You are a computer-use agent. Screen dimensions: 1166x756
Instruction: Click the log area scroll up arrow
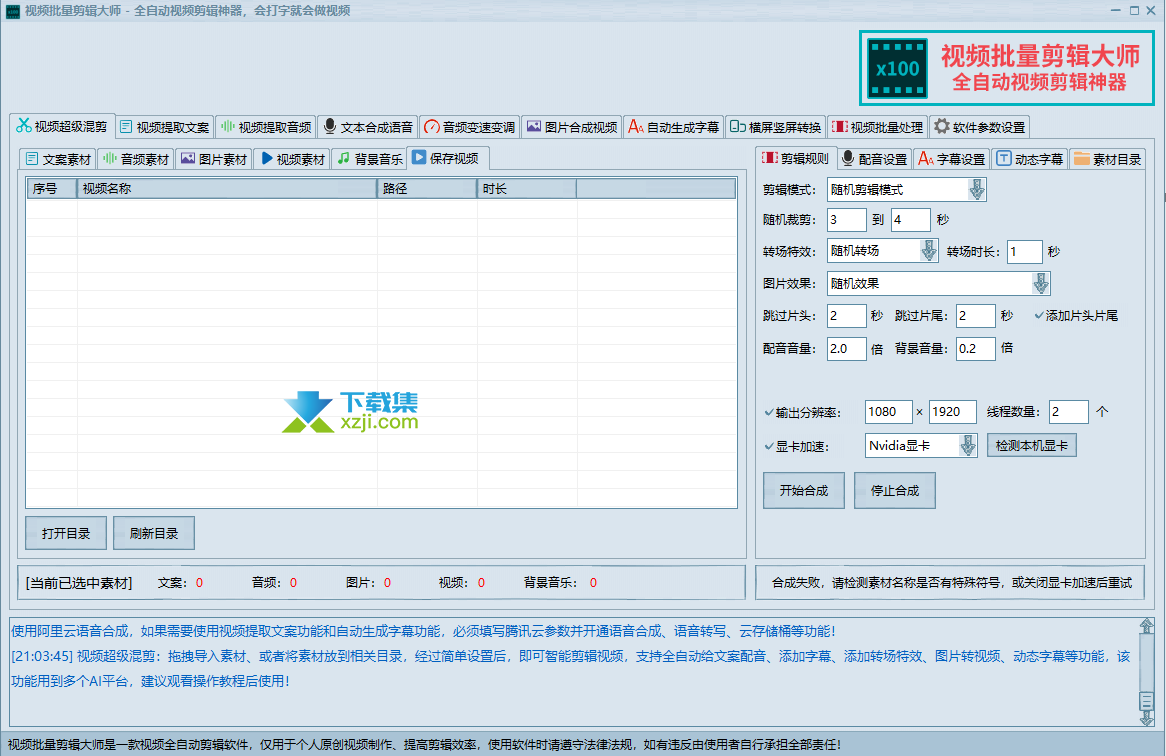pos(1147,626)
